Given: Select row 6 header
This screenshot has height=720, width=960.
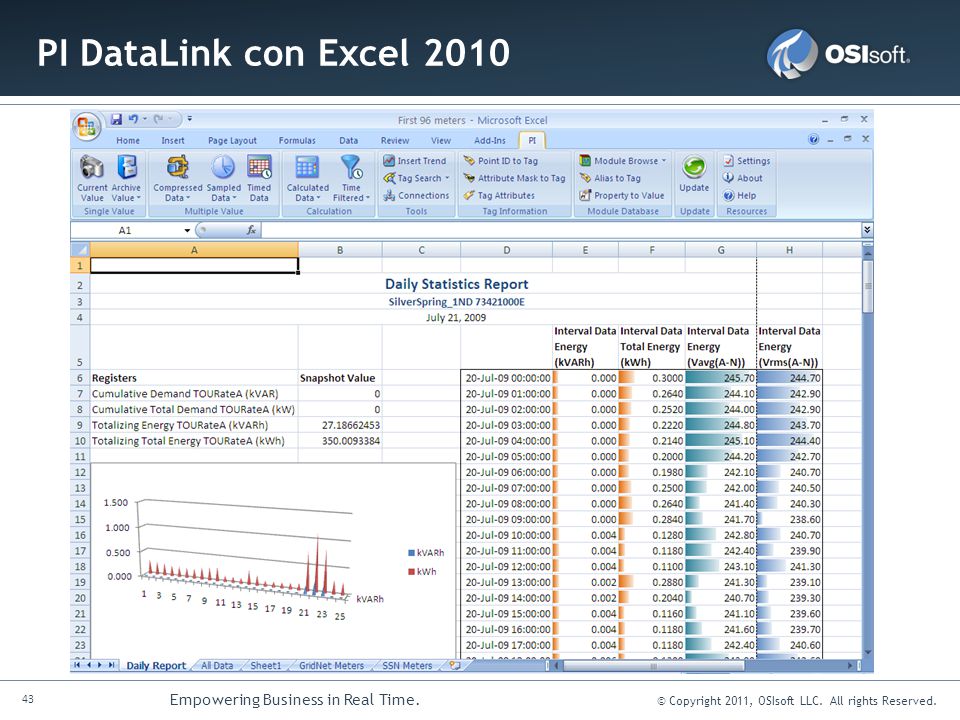Looking at the screenshot, I should point(80,378).
